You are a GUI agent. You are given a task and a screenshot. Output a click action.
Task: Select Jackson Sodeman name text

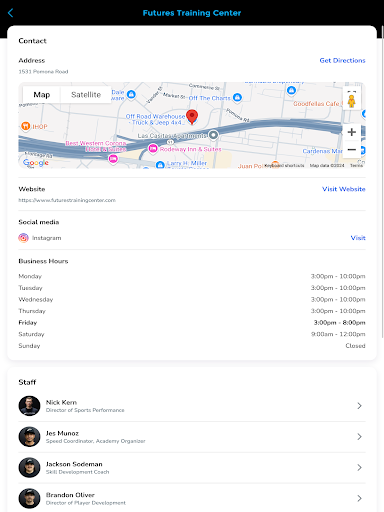coord(74,464)
